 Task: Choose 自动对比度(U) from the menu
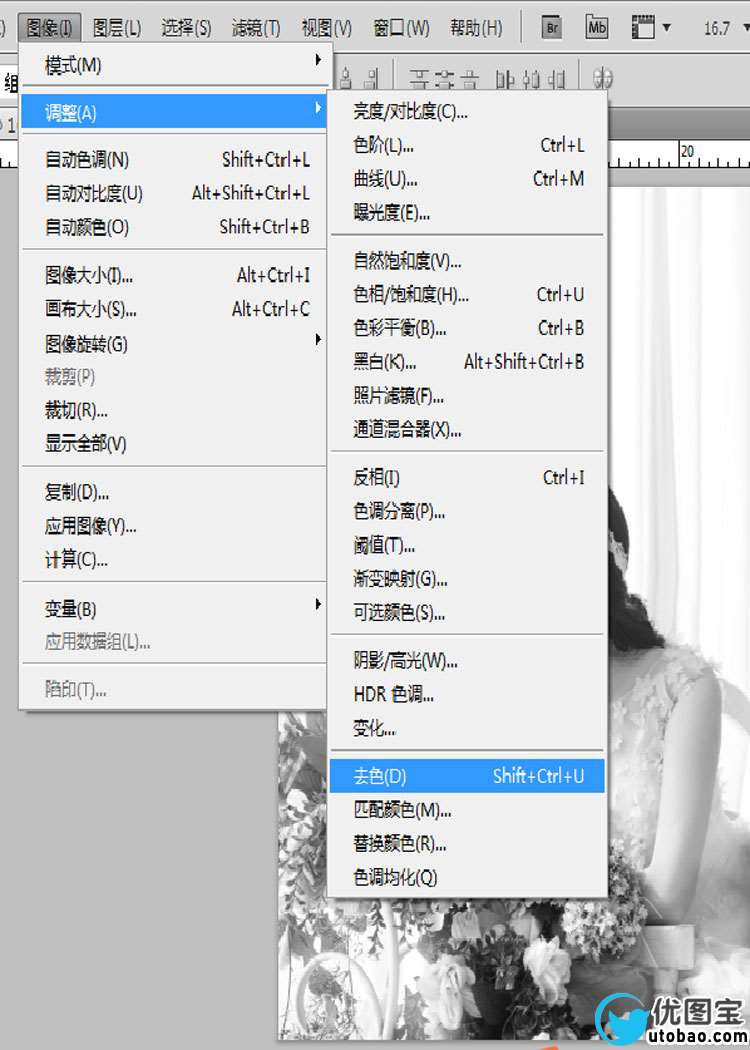pyautogui.click(x=175, y=194)
